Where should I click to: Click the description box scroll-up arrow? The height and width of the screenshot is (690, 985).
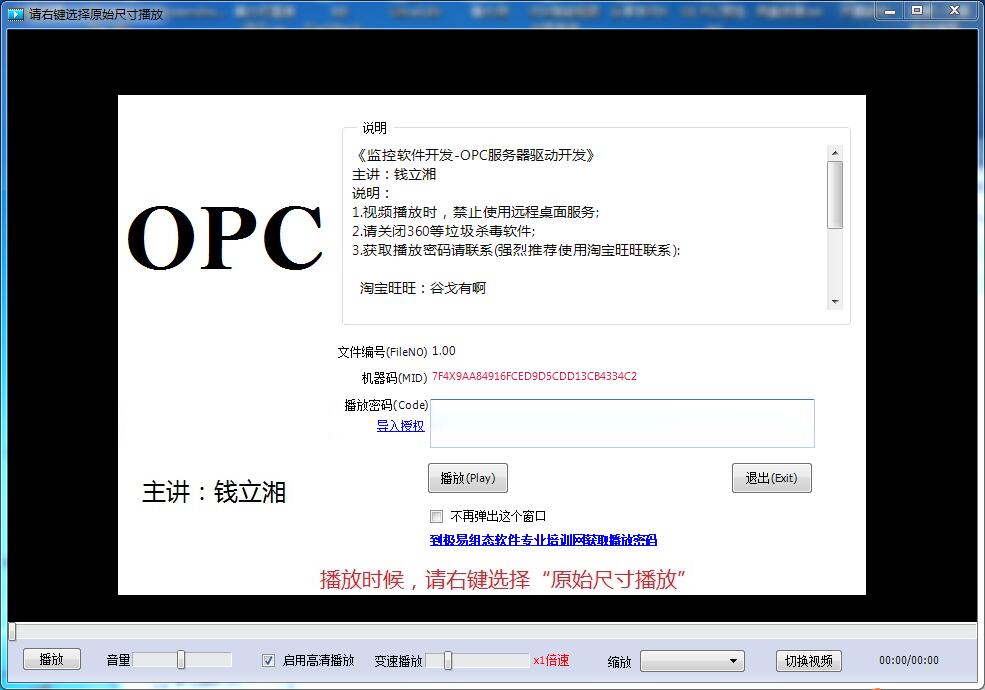835,153
